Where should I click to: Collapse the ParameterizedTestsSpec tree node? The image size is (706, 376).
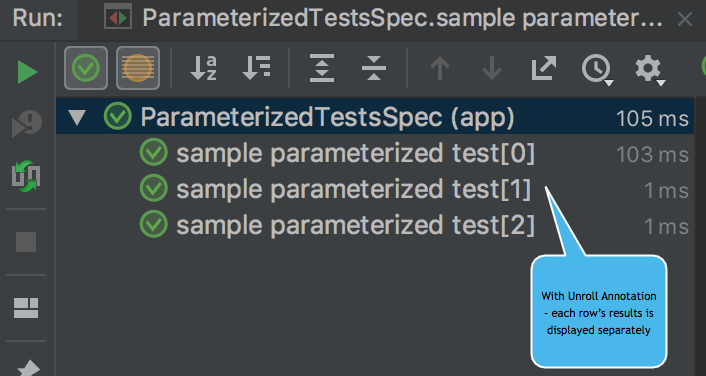[77, 117]
